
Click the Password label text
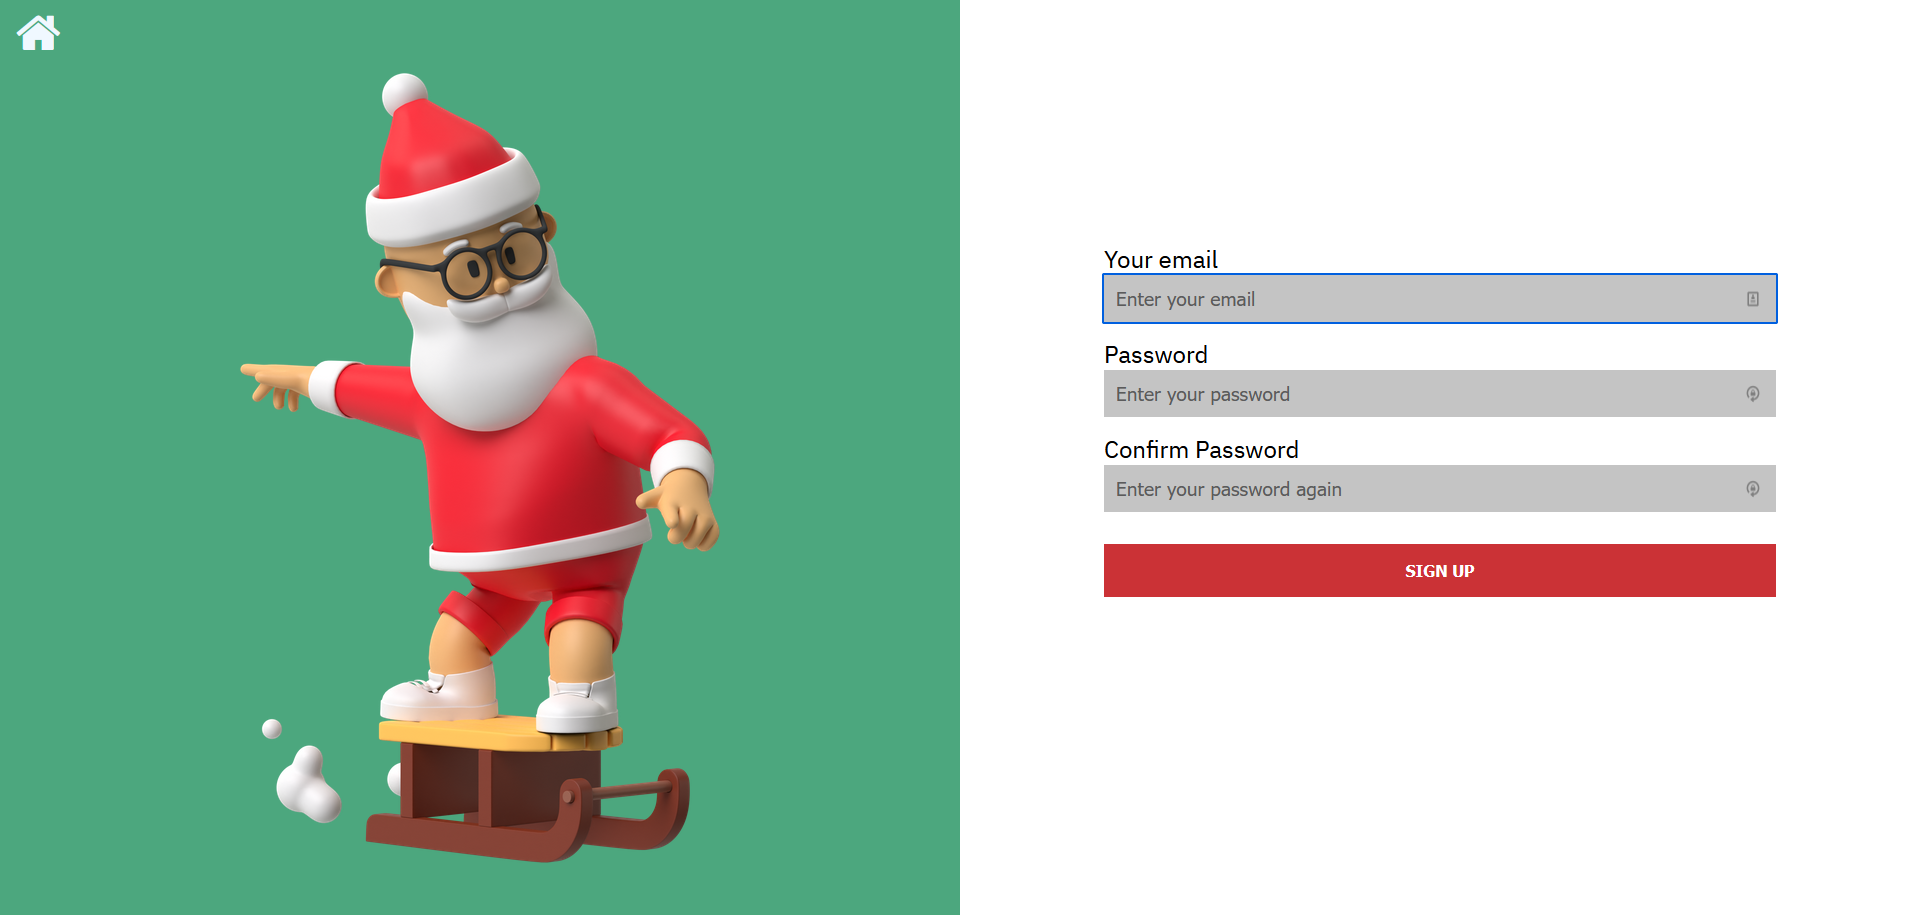[x=1155, y=355]
